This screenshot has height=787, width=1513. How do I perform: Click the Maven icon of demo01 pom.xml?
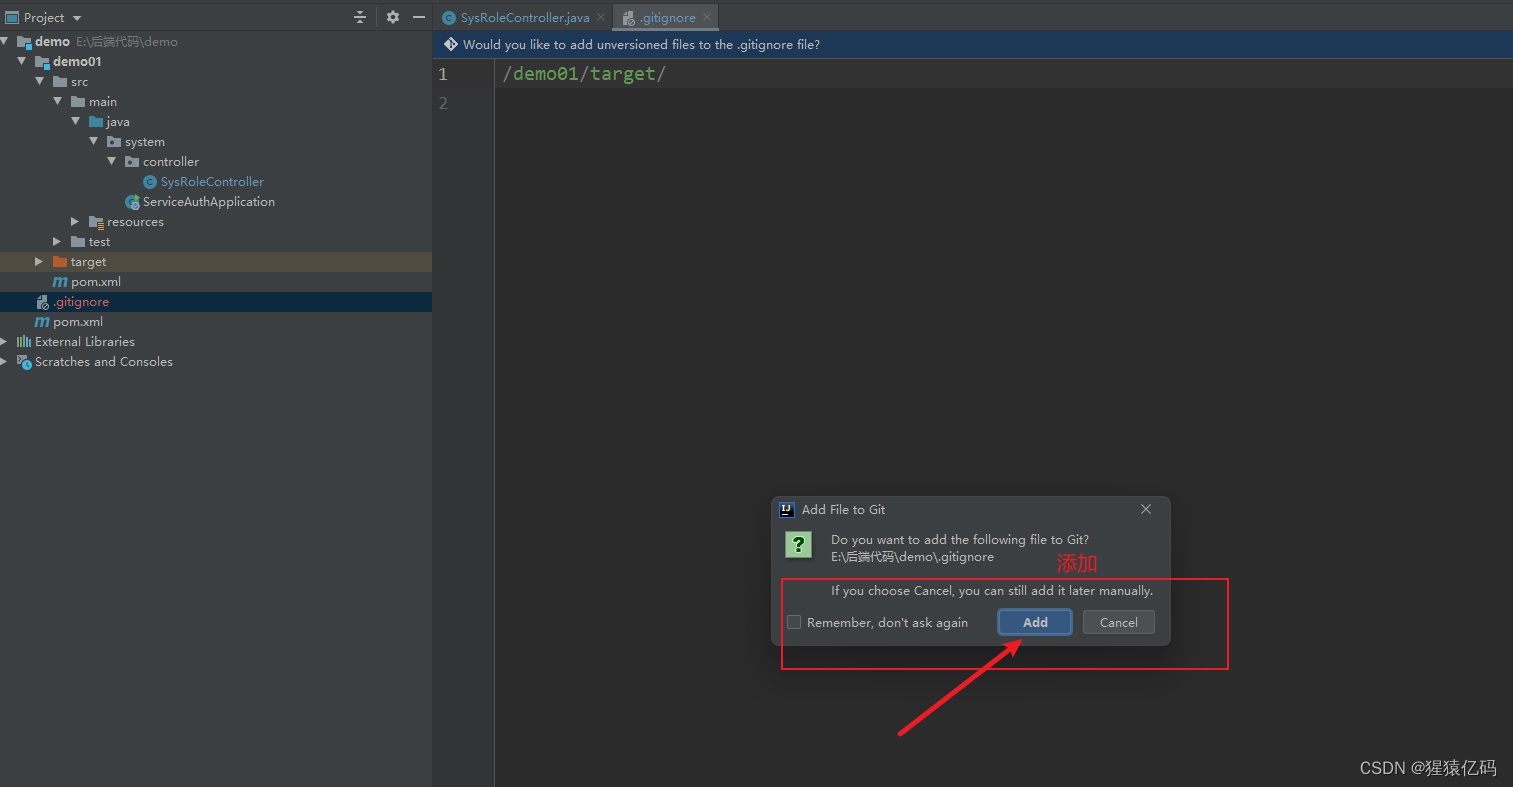[x=60, y=282]
